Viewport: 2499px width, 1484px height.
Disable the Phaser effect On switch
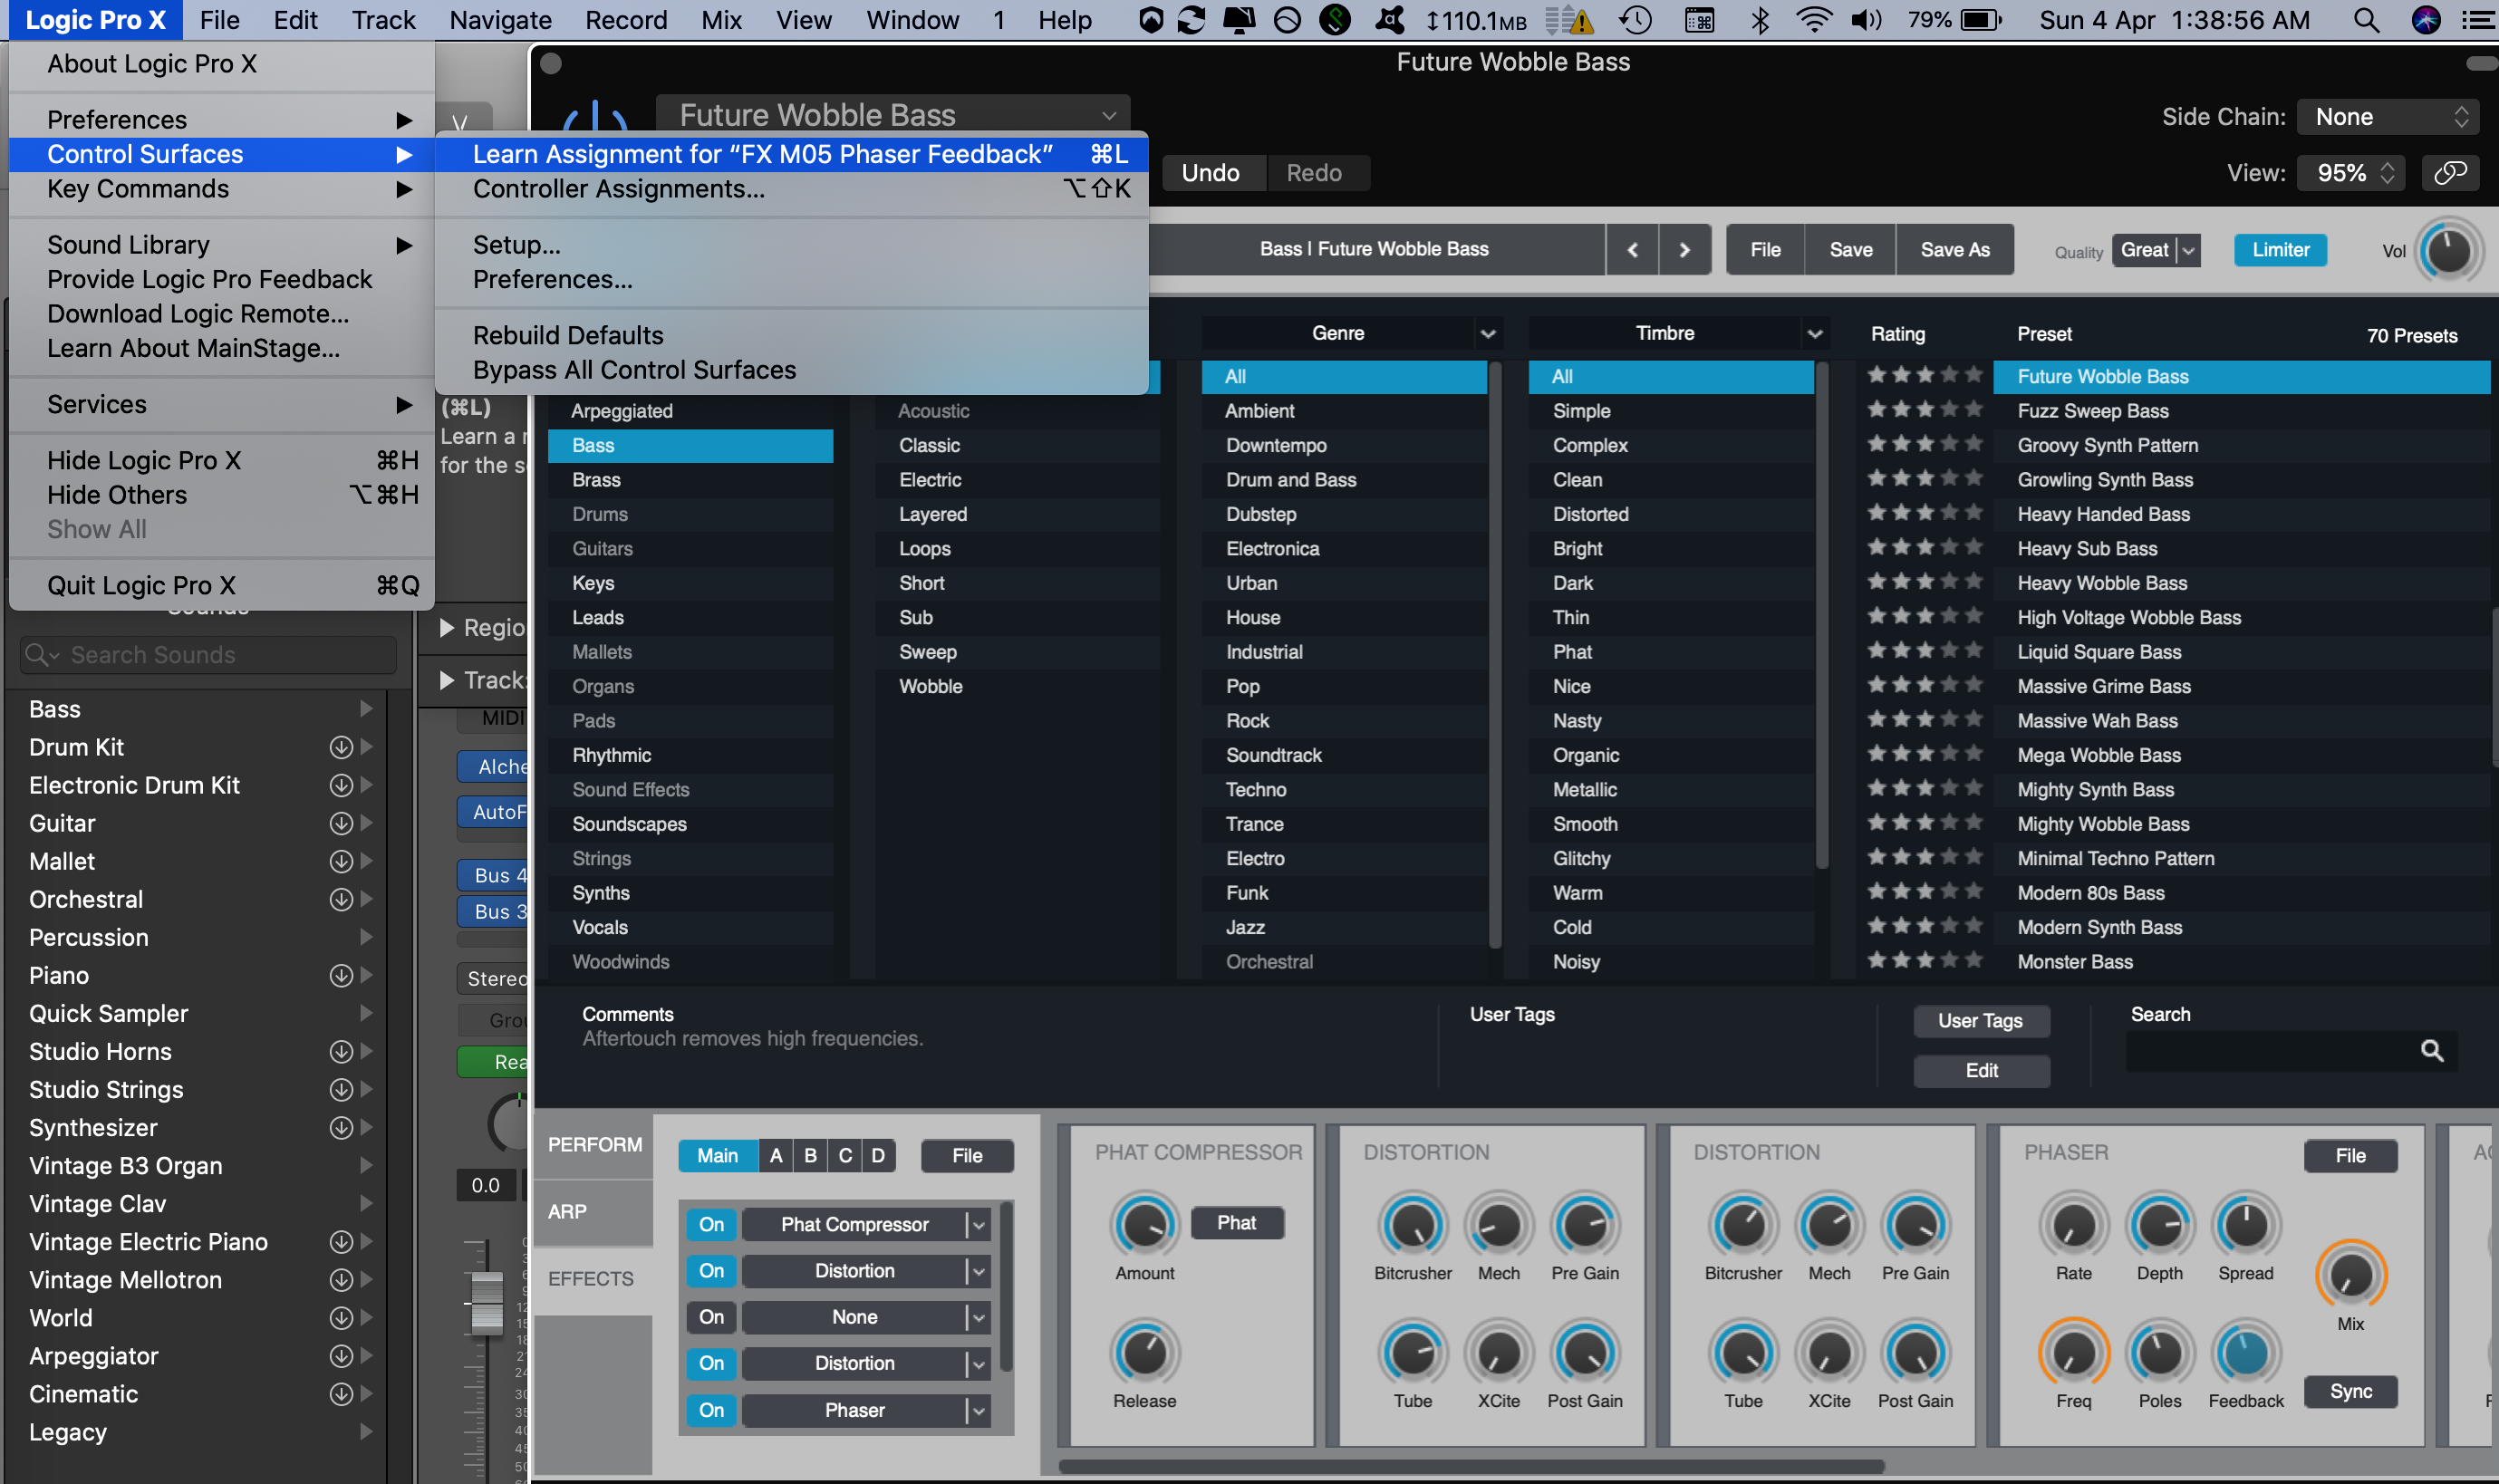pos(711,1410)
